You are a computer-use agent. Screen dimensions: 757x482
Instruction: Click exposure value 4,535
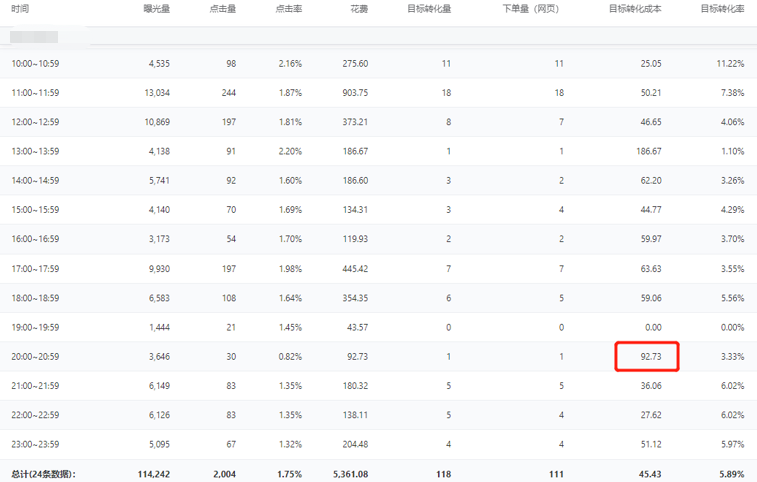159,64
